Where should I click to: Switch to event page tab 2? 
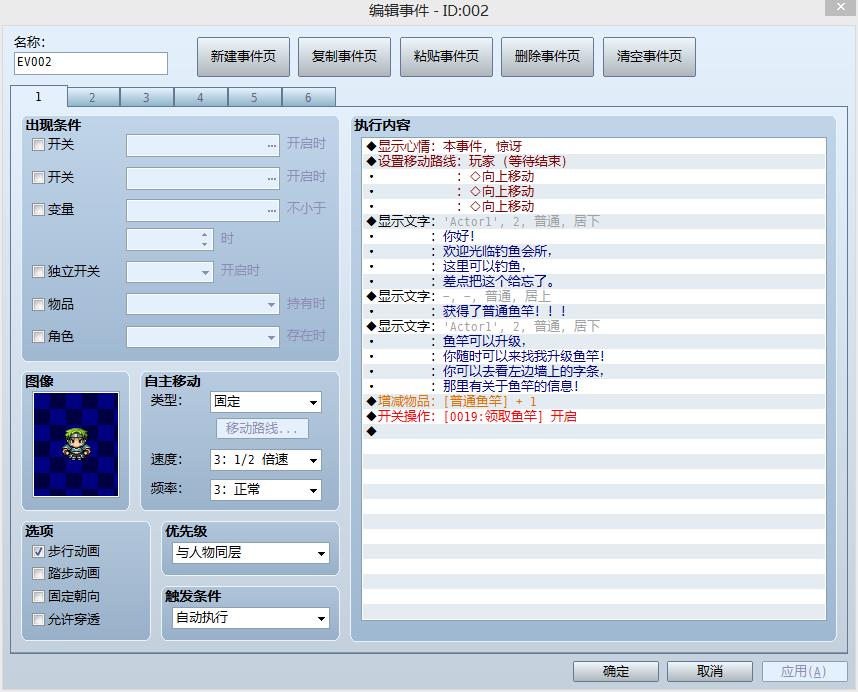tap(92, 97)
